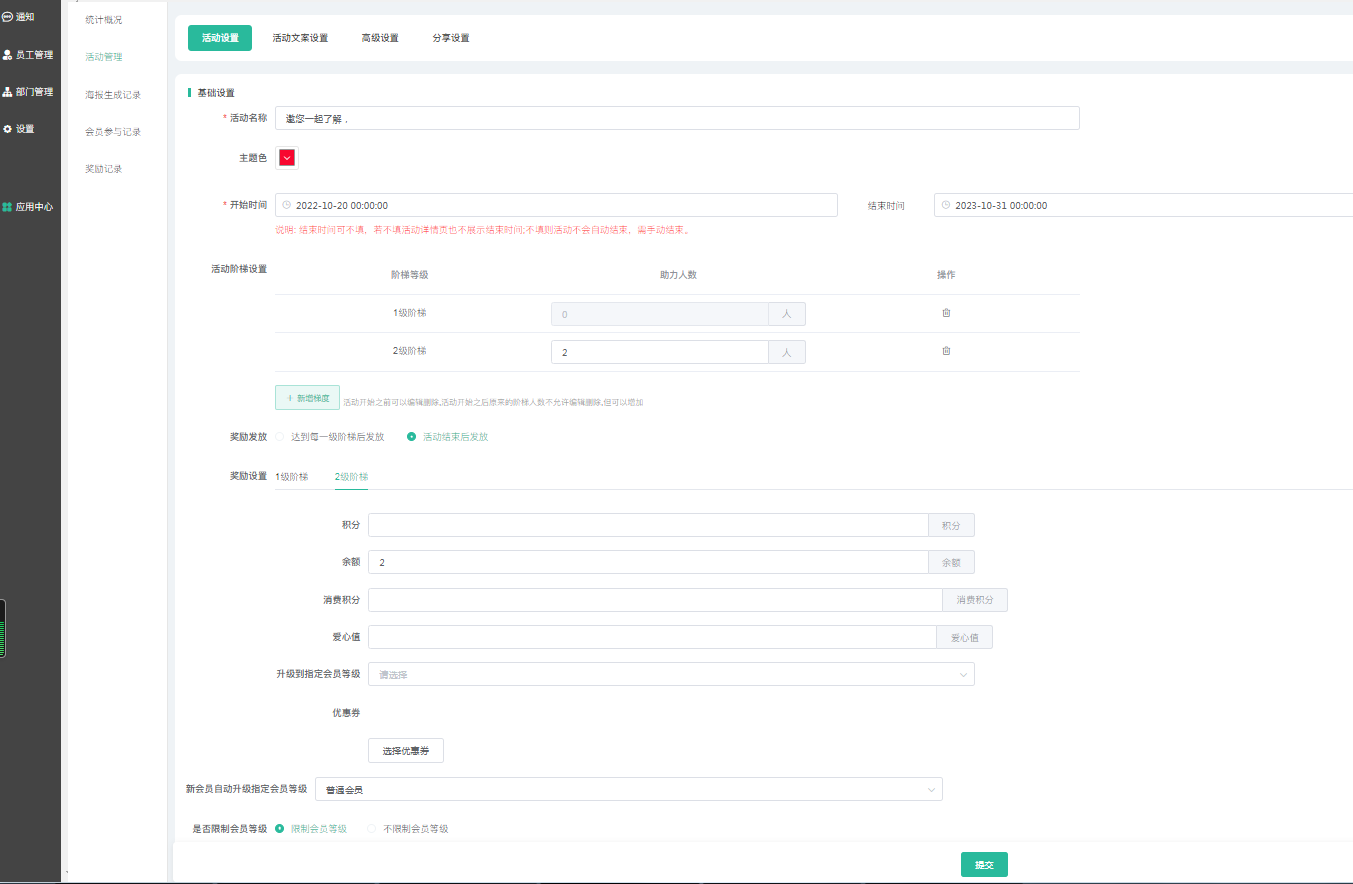Image resolution: width=1353 pixels, height=884 pixels.
Task: Open 应用中心 app center icon
Action: click(x=8, y=207)
